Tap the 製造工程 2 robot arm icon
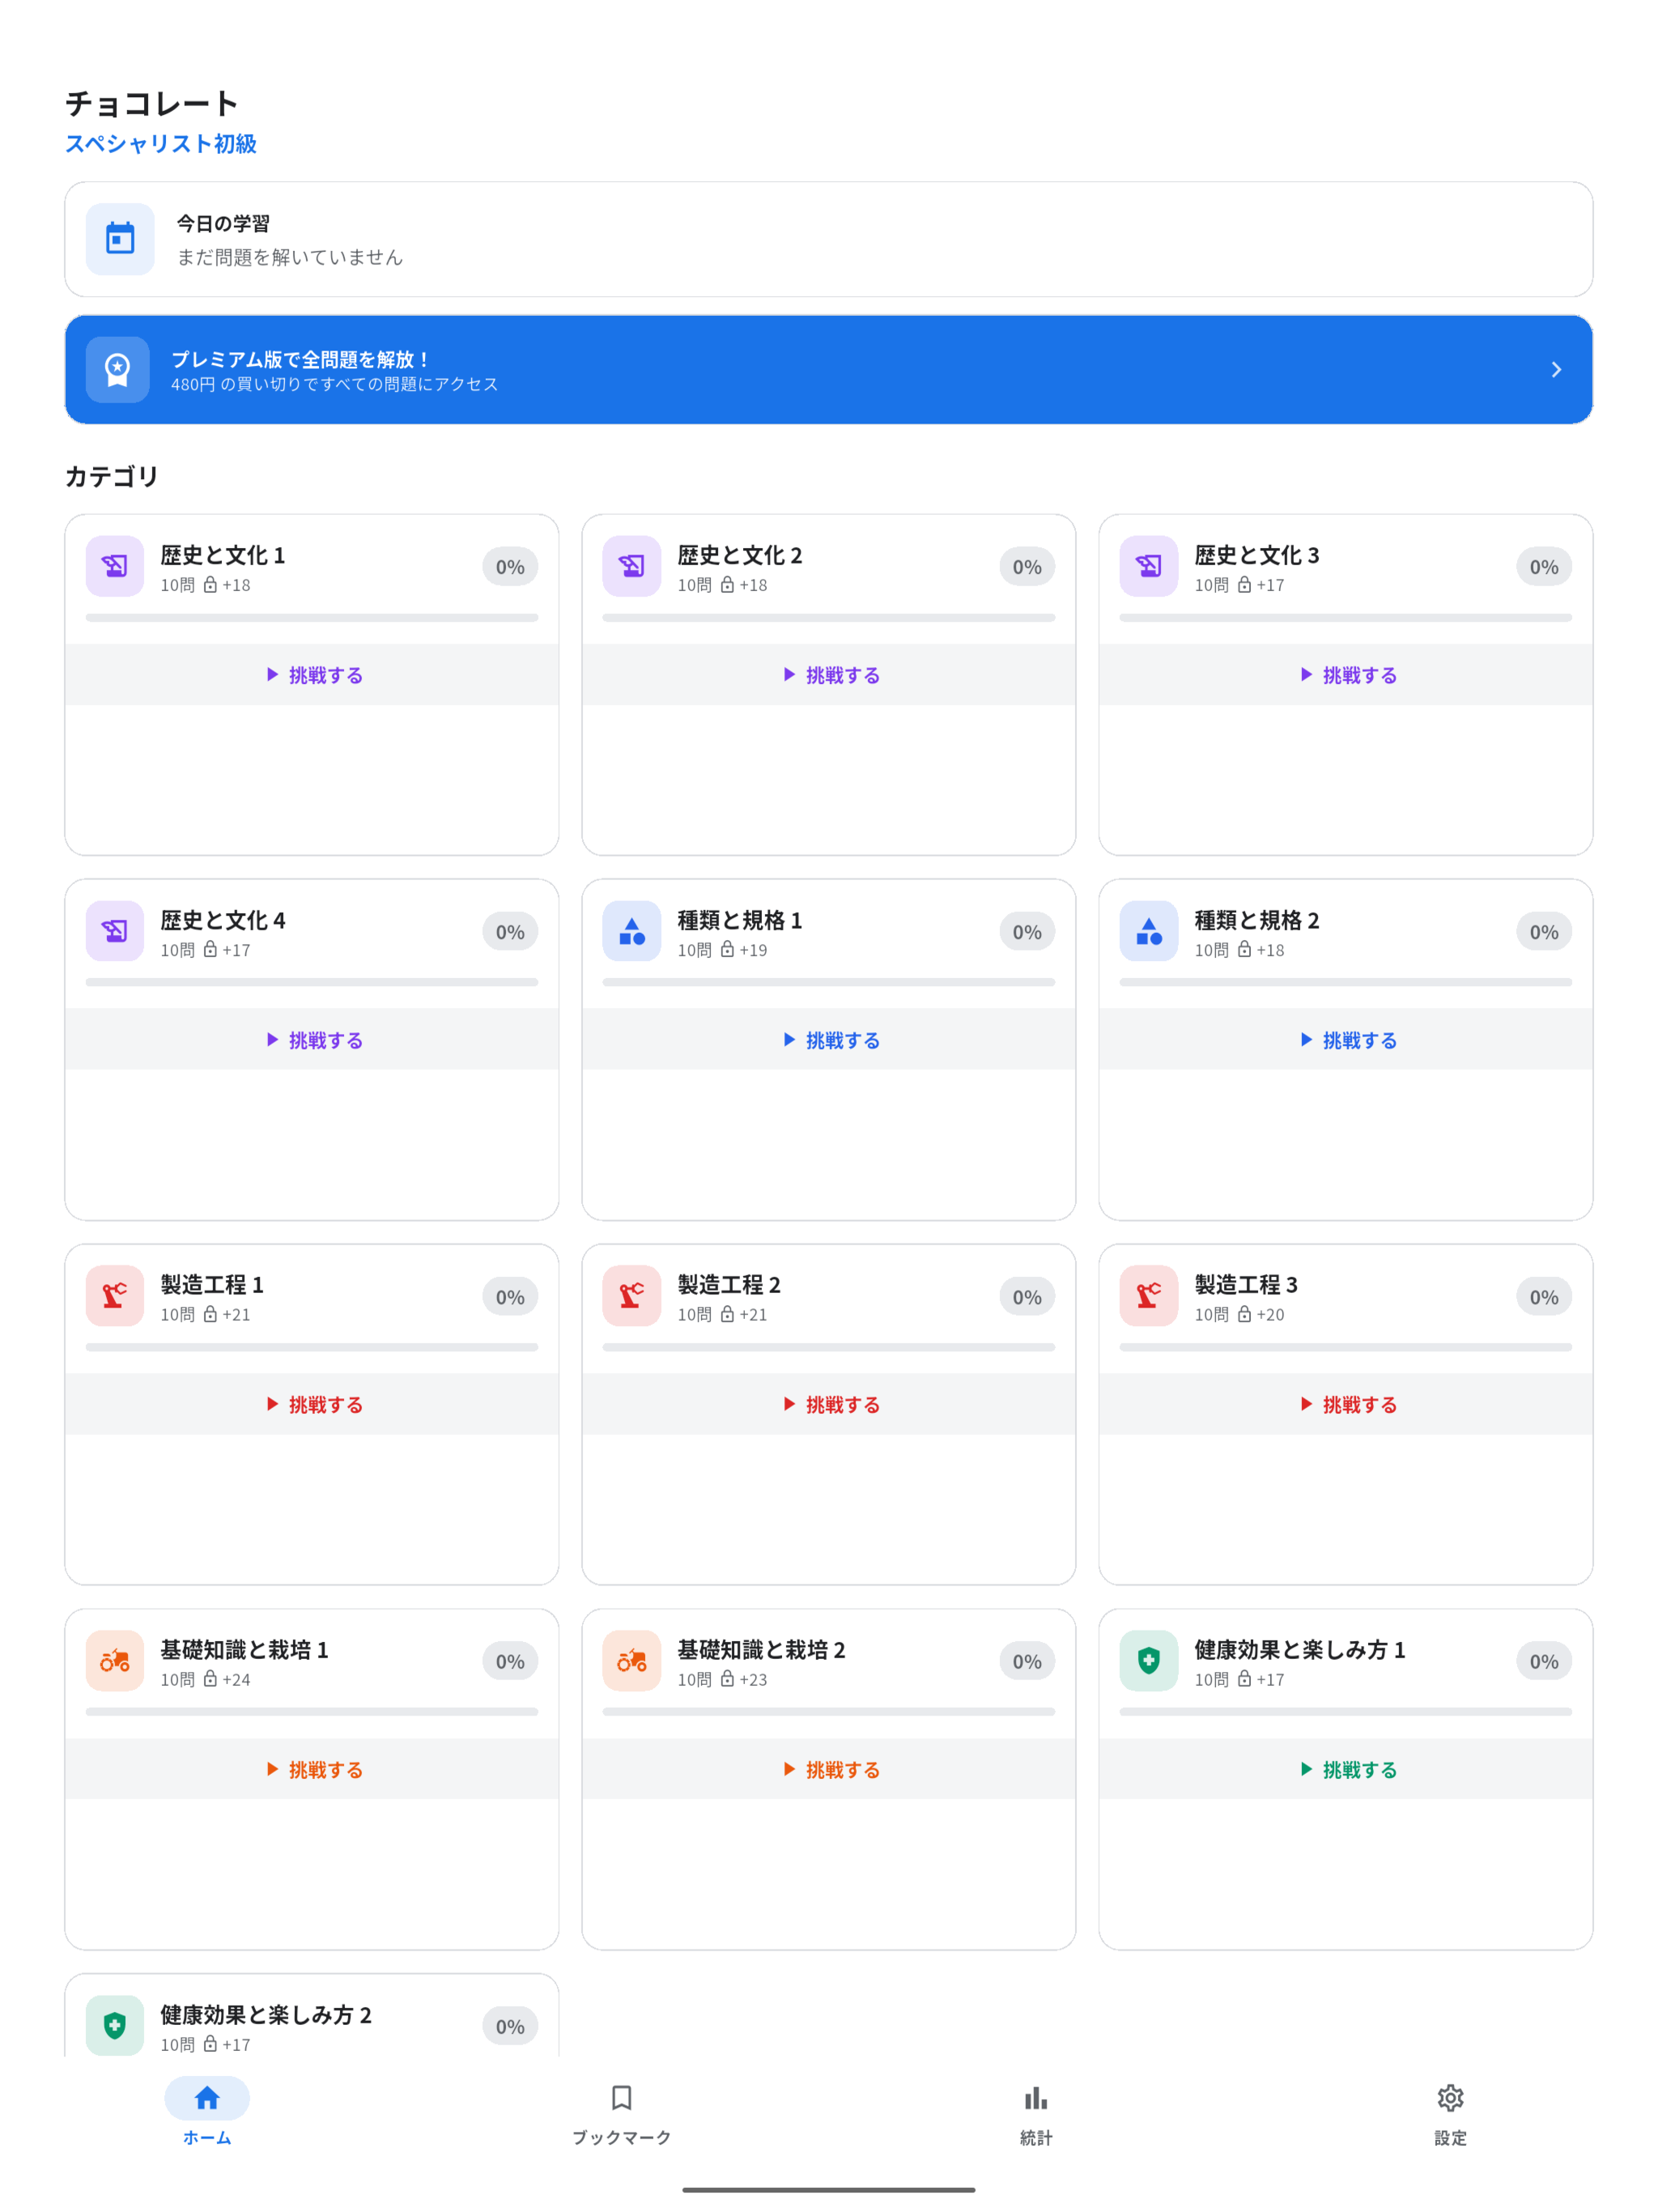1658x2212 pixels. (632, 1296)
